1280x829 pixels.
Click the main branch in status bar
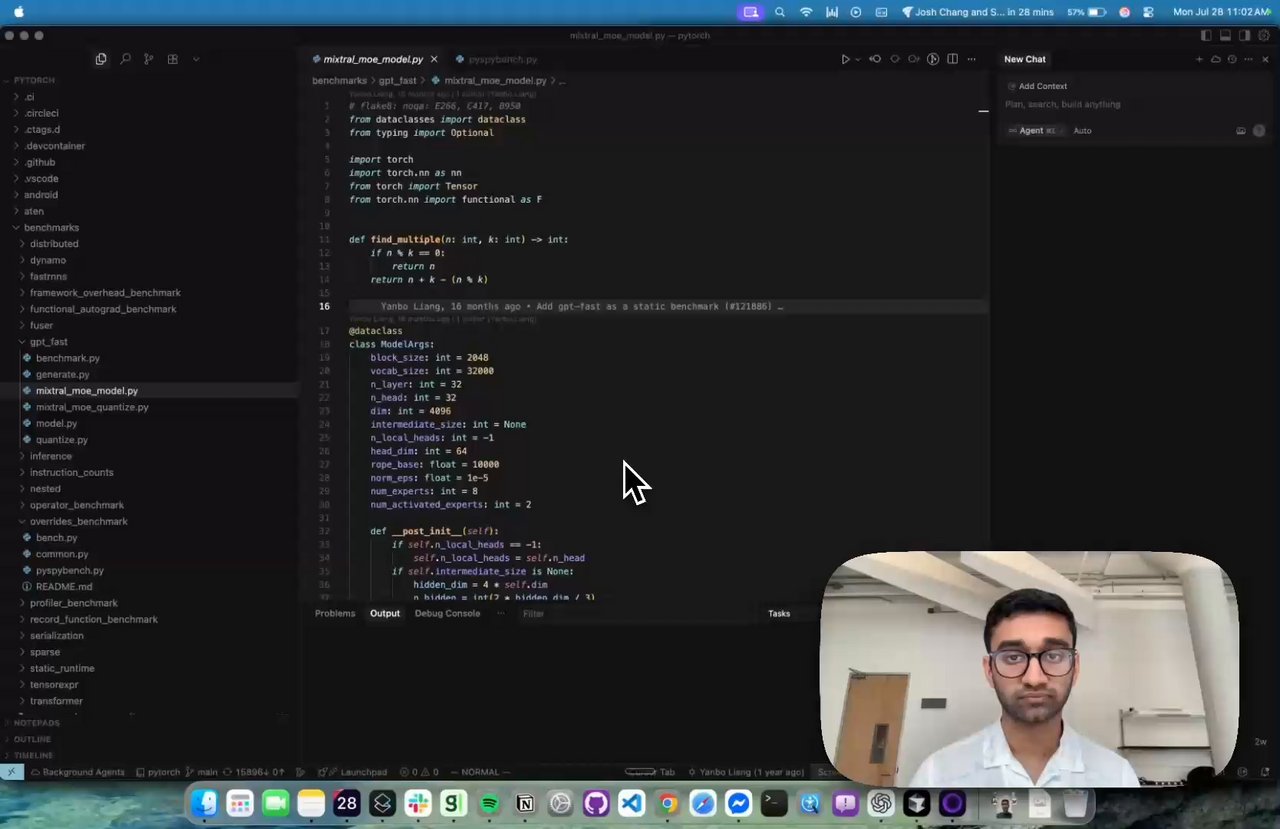pyautogui.click(x=202, y=772)
